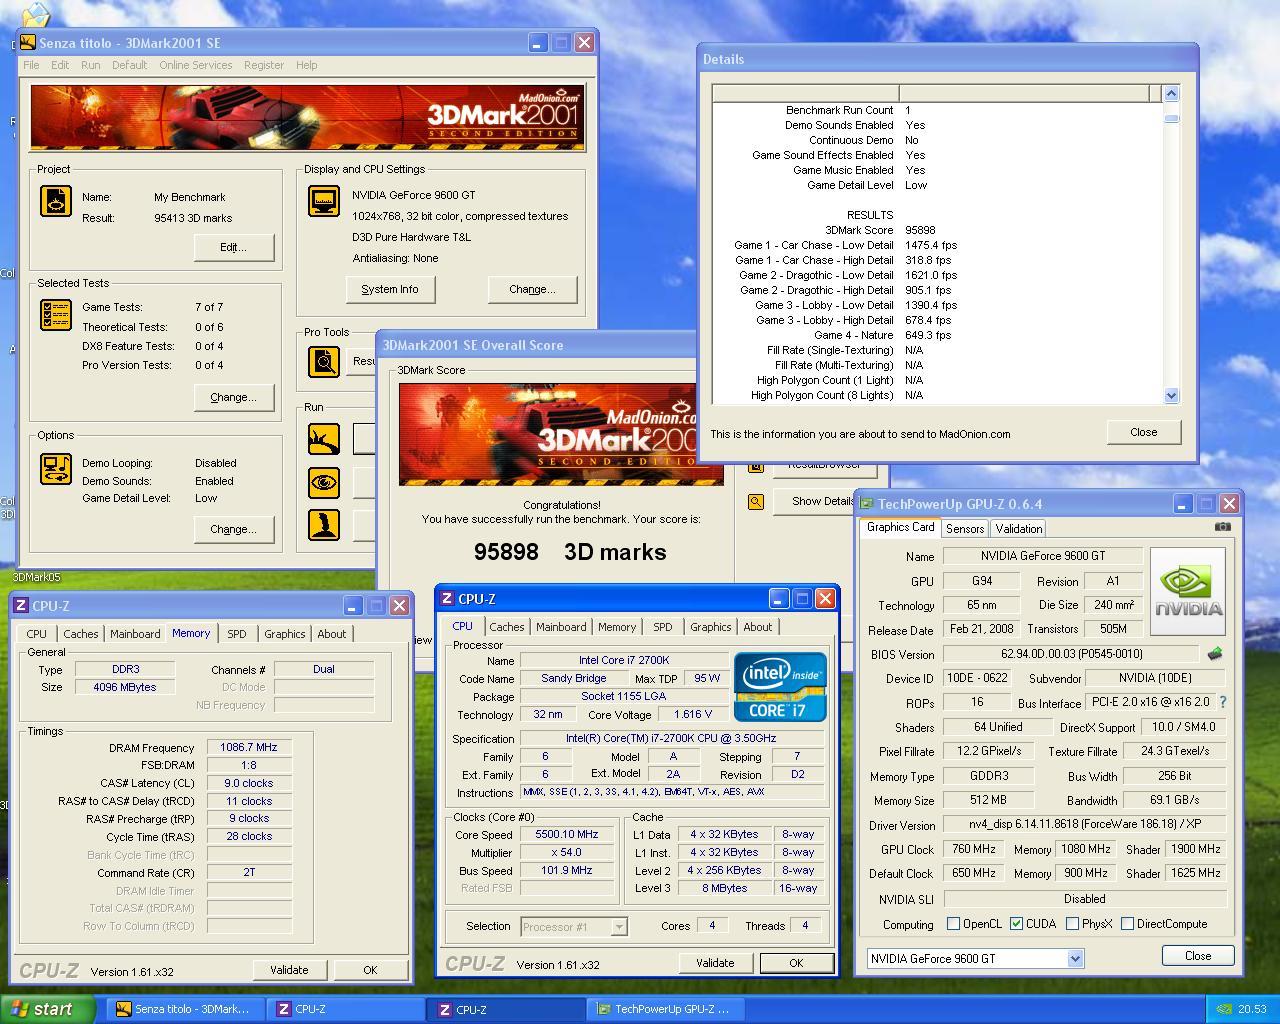Switch to the Validation tab in GPU-Z

pyautogui.click(x=1018, y=529)
